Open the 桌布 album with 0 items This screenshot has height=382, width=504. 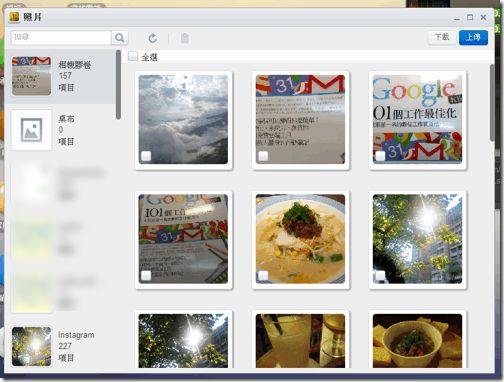60,130
